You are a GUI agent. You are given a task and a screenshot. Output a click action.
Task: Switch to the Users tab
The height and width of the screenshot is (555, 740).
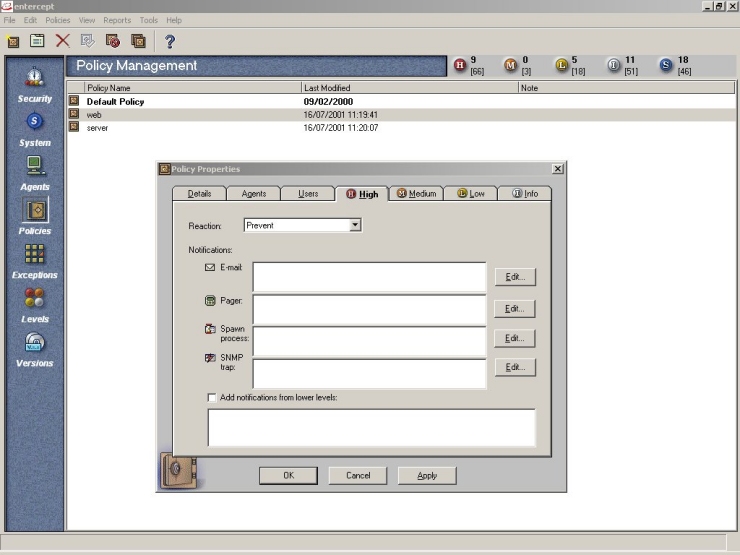(308, 193)
